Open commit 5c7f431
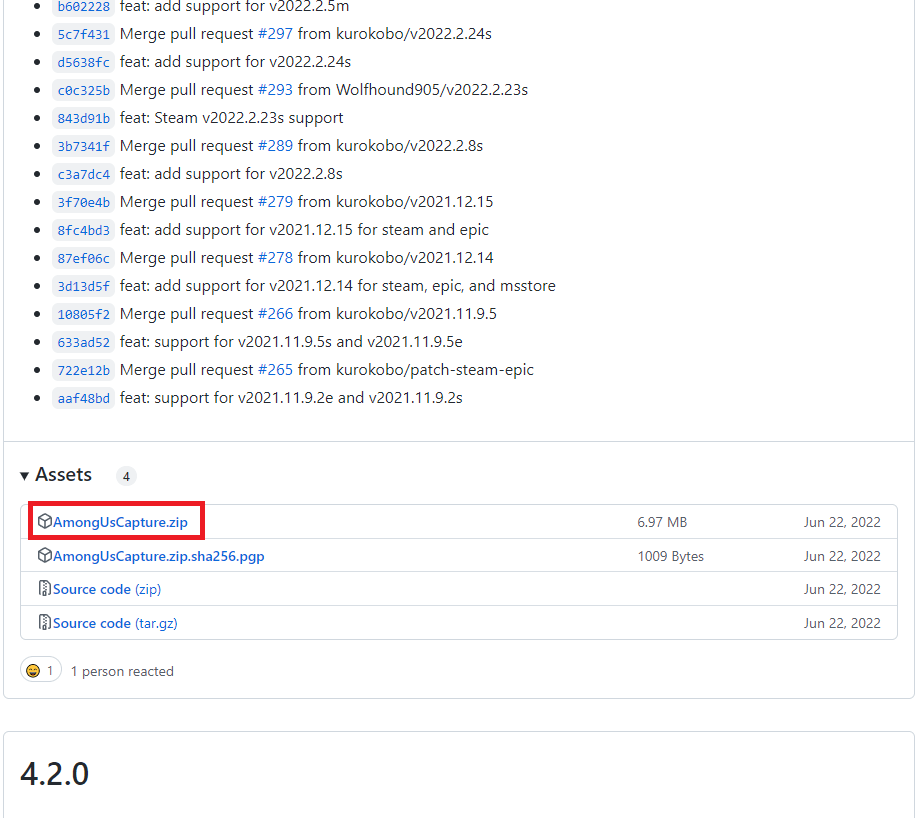 tap(83, 34)
